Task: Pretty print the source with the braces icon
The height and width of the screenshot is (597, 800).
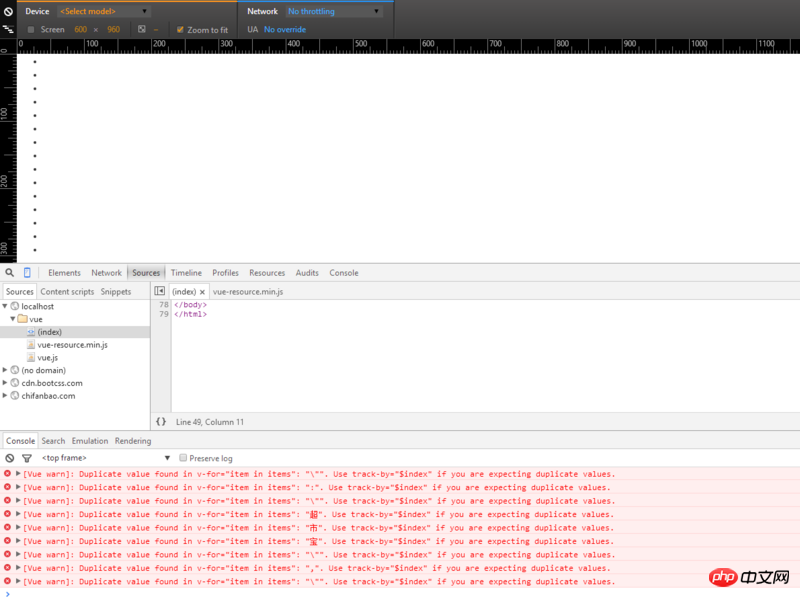Action: [x=161, y=421]
